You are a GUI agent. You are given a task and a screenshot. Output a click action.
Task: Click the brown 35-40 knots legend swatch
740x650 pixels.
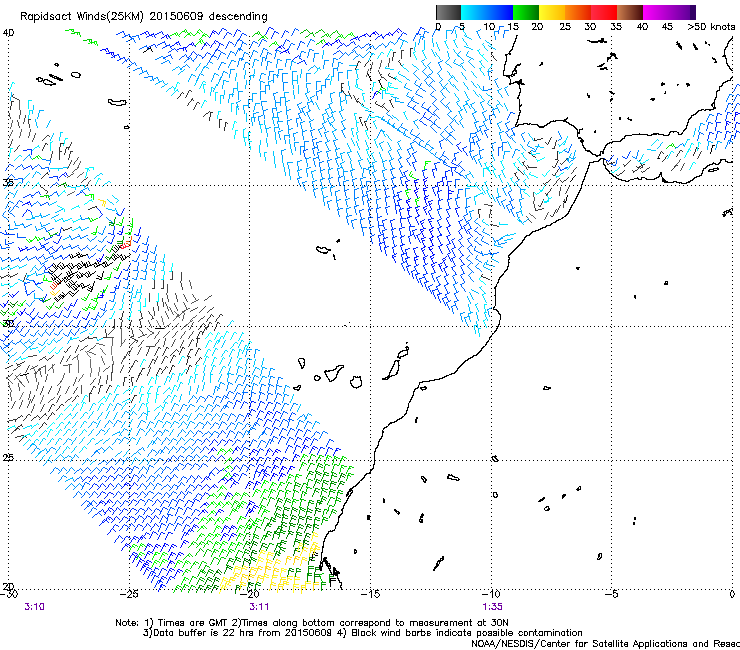click(630, 12)
